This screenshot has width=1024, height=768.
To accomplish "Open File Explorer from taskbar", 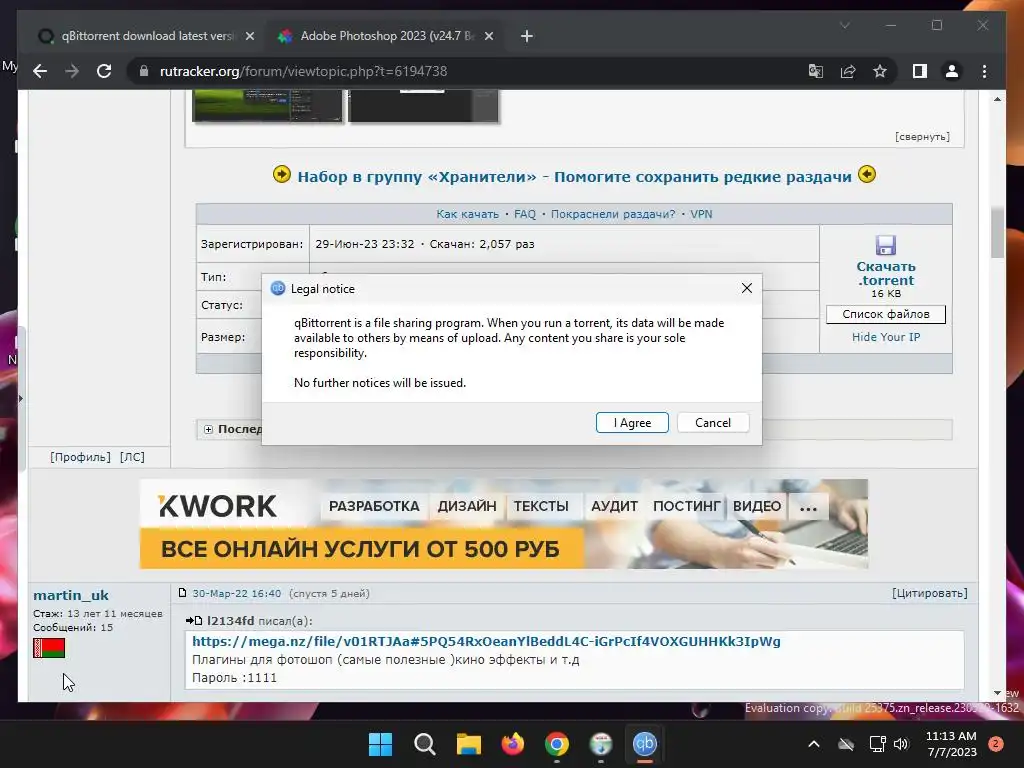I will pyautogui.click(x=468, y=744).
